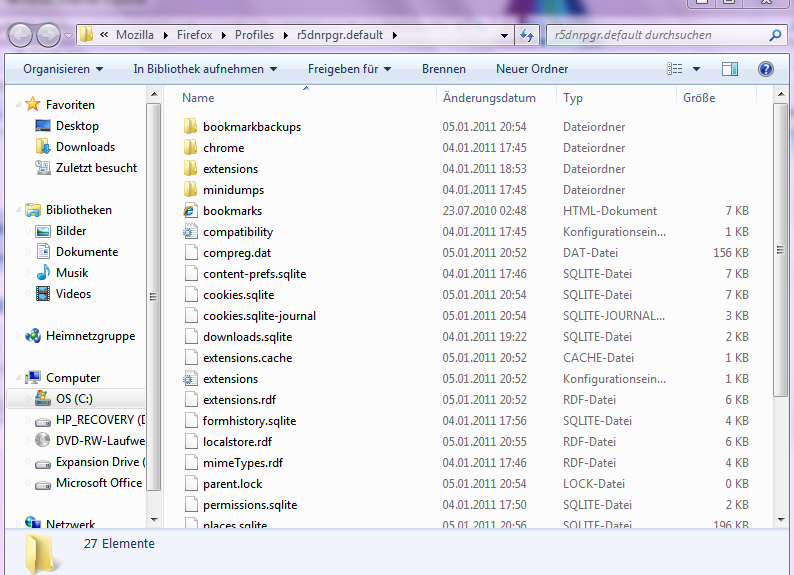794x575 pixels.
Task: Open the address bar history dropdown
Action: [x=505, y=36]
